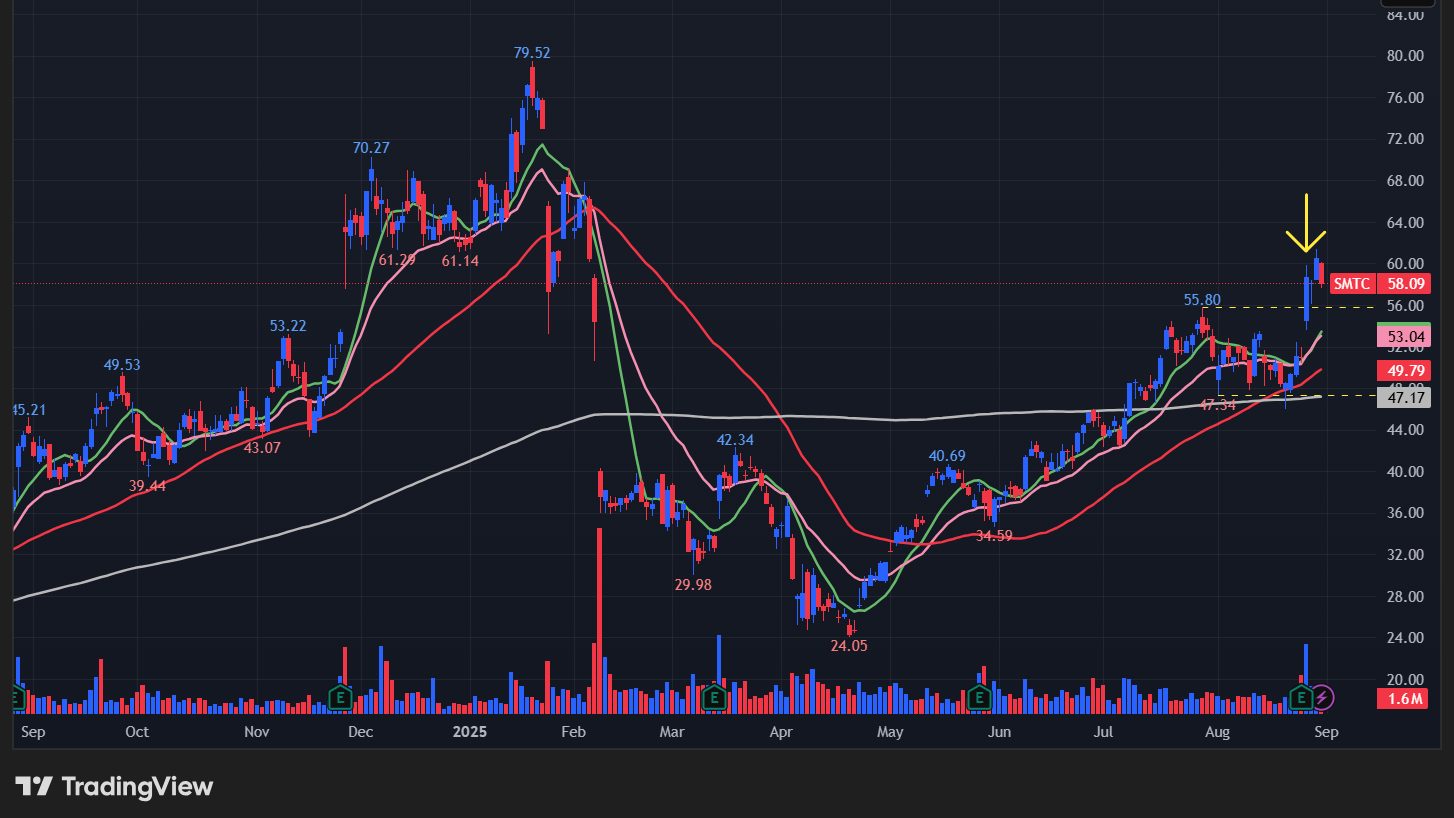Click the May label on time axis
The width and height of the screenshot is (1454, 818).
pyautogui.click(x=890, y=731)
